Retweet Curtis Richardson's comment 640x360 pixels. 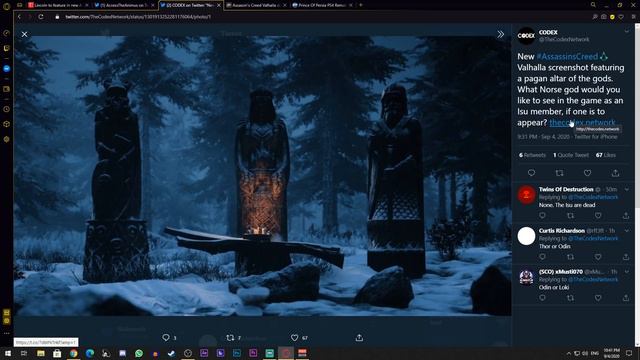pos(570,257)
